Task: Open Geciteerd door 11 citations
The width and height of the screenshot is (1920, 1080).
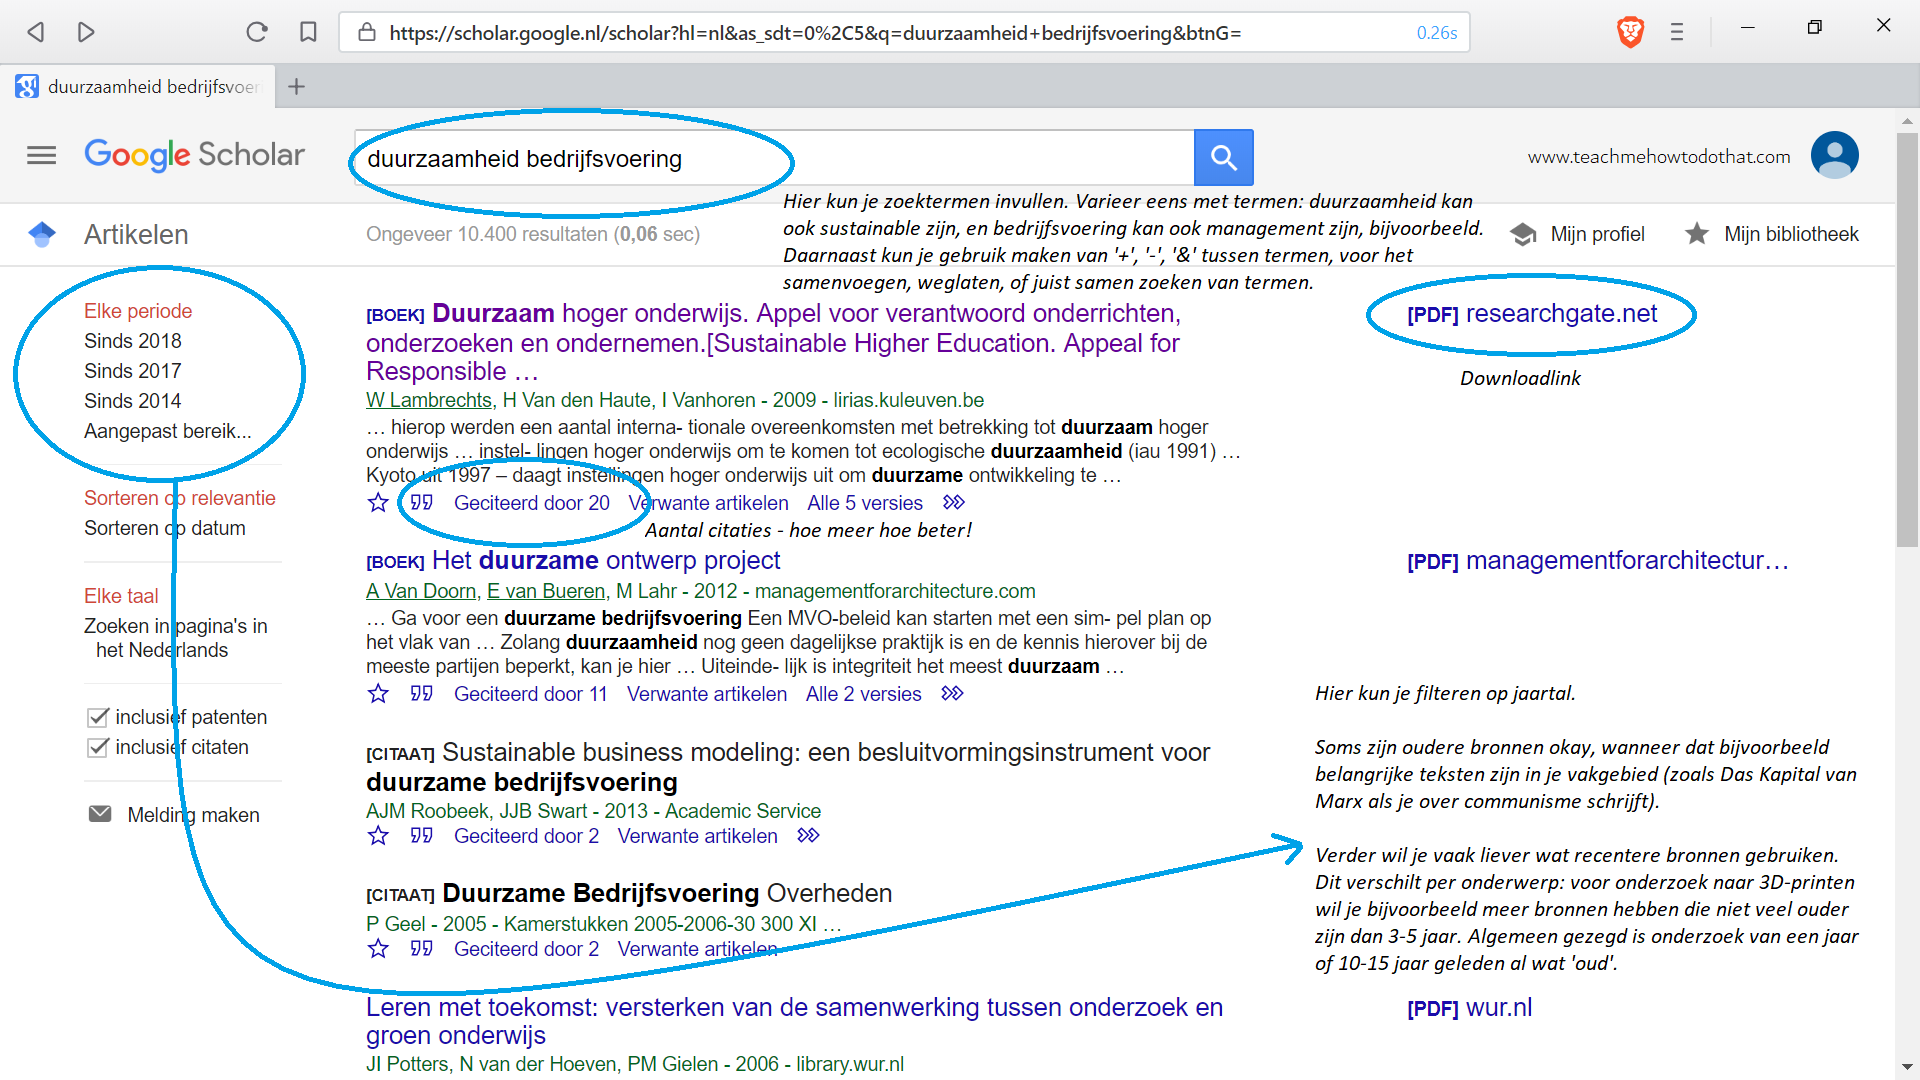Action: coord(531,694)
